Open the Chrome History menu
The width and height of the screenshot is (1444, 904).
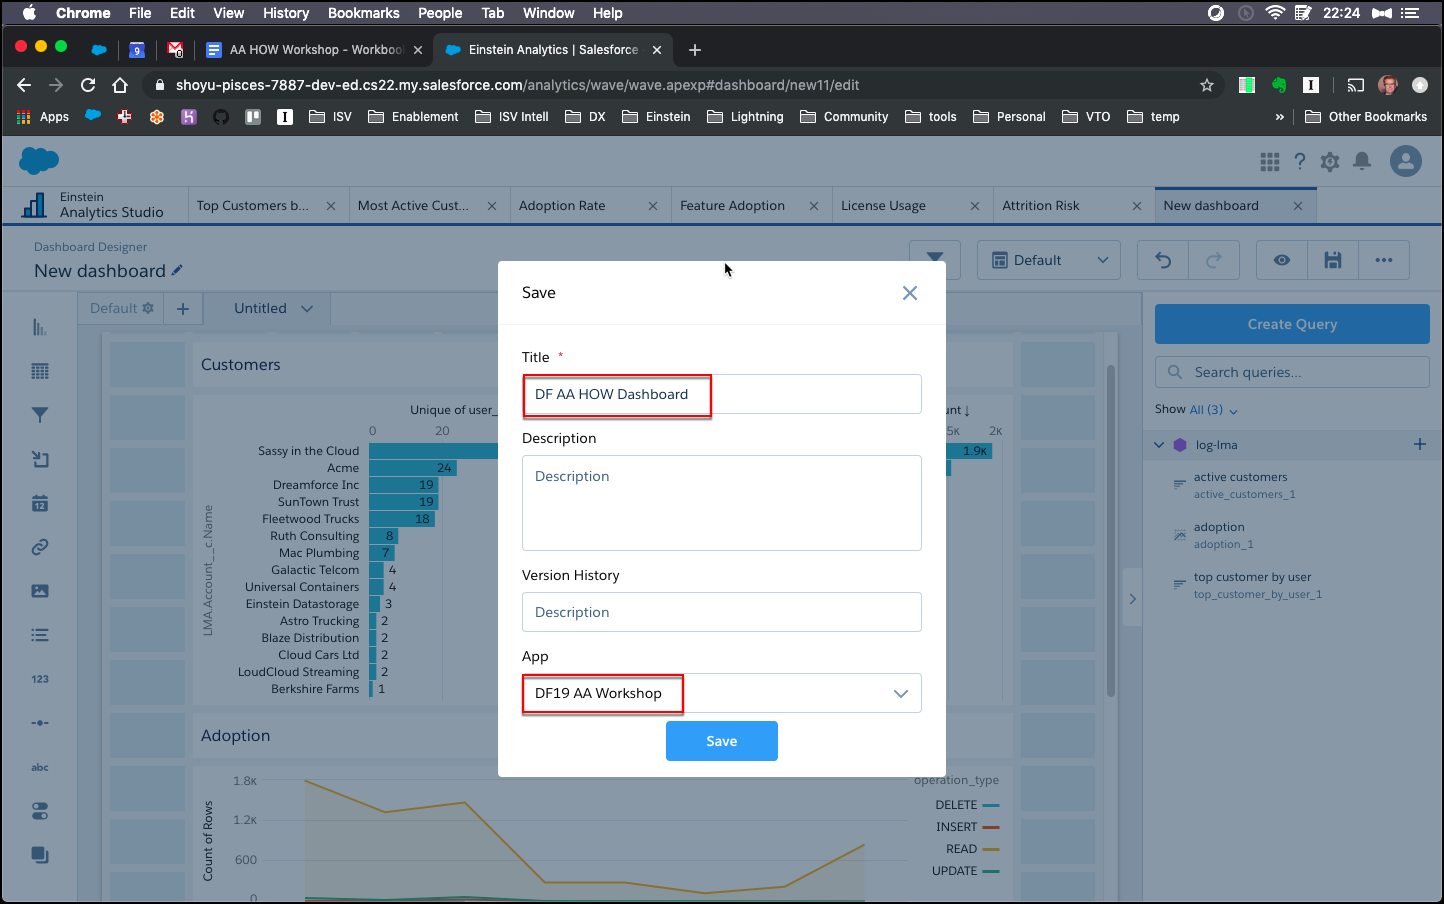tap(286, 13)
